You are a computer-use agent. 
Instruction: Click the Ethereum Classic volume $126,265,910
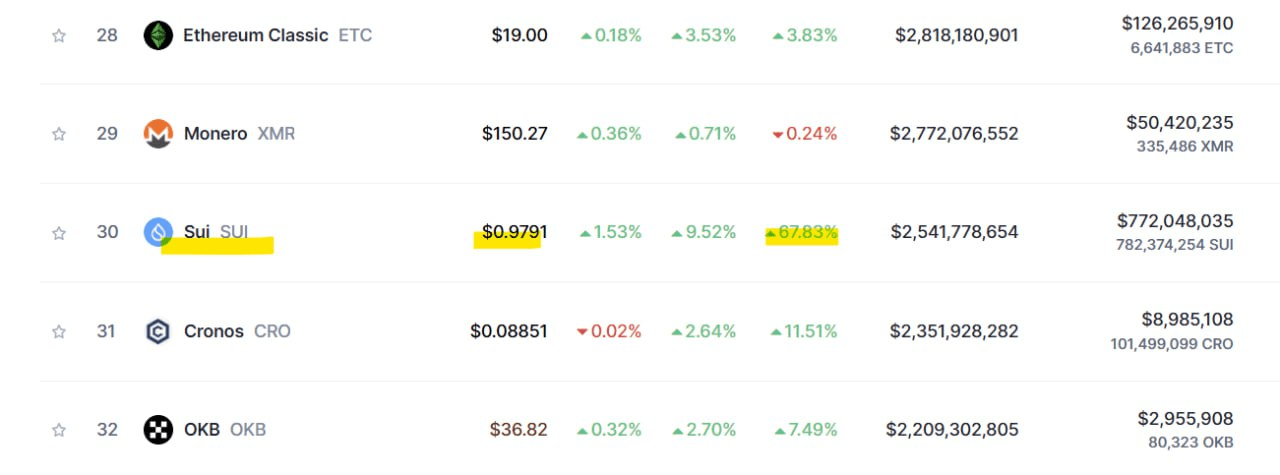1177,23
